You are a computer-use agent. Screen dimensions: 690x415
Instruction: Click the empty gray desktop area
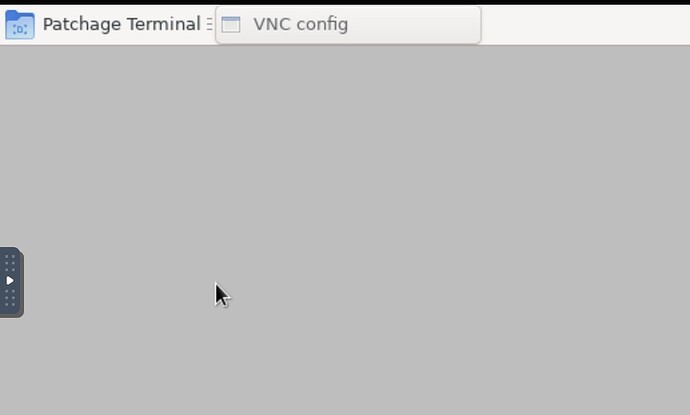point(352,220)
